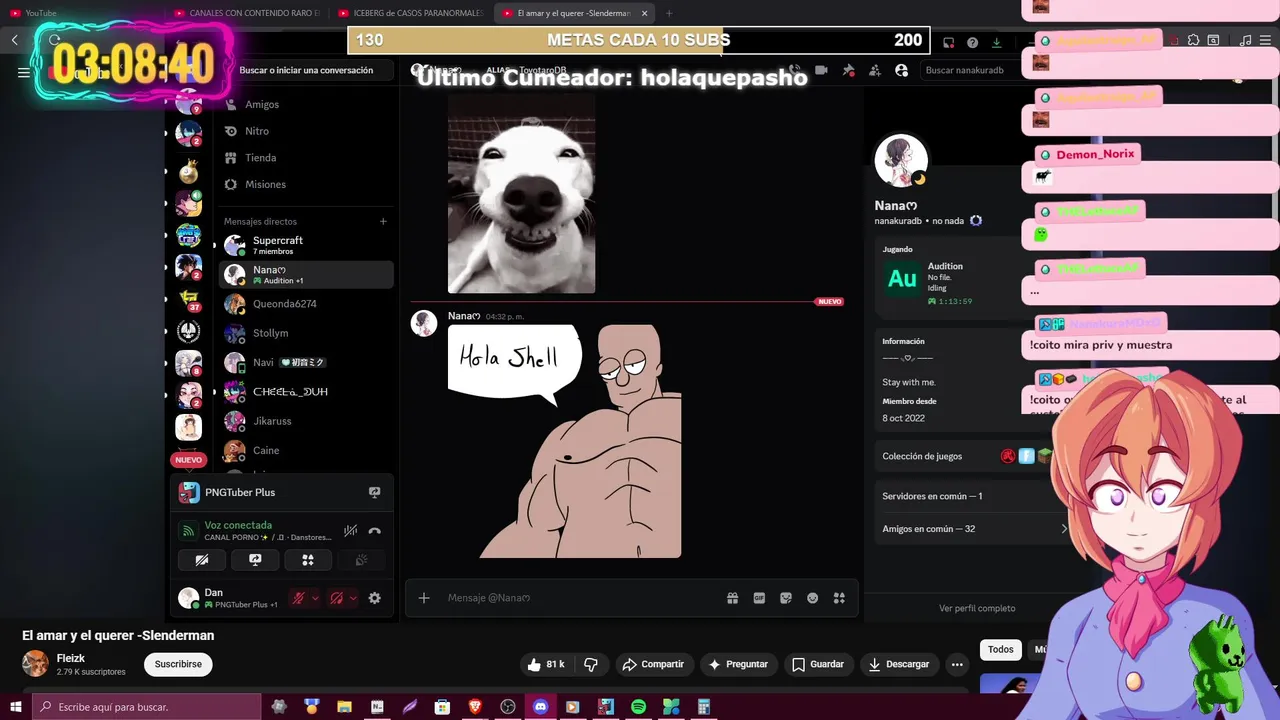Click the Guardar save button
Image resolution: width=1280 pixels, height=720 pixels.
(818, 664)
